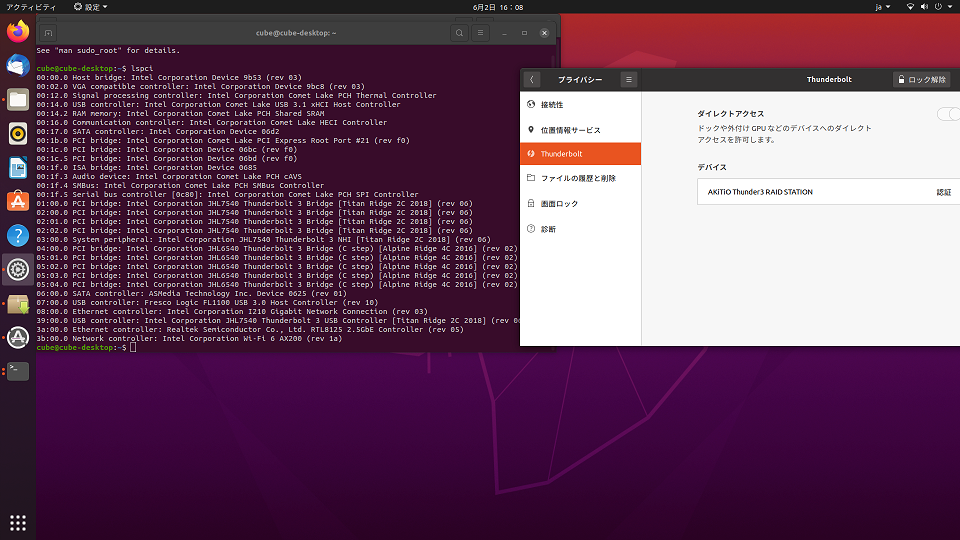Click デバイス section heading

pos(711,167)
